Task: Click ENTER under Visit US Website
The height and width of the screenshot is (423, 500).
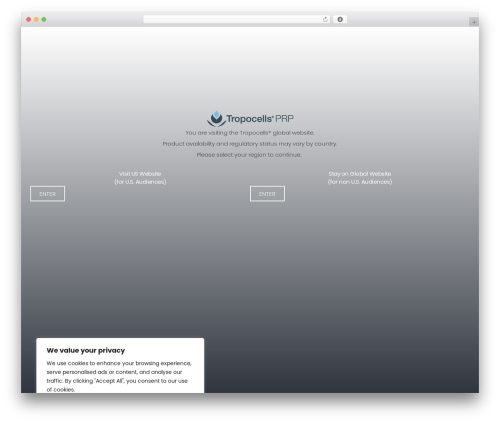Action: click(x=47, y=194)
